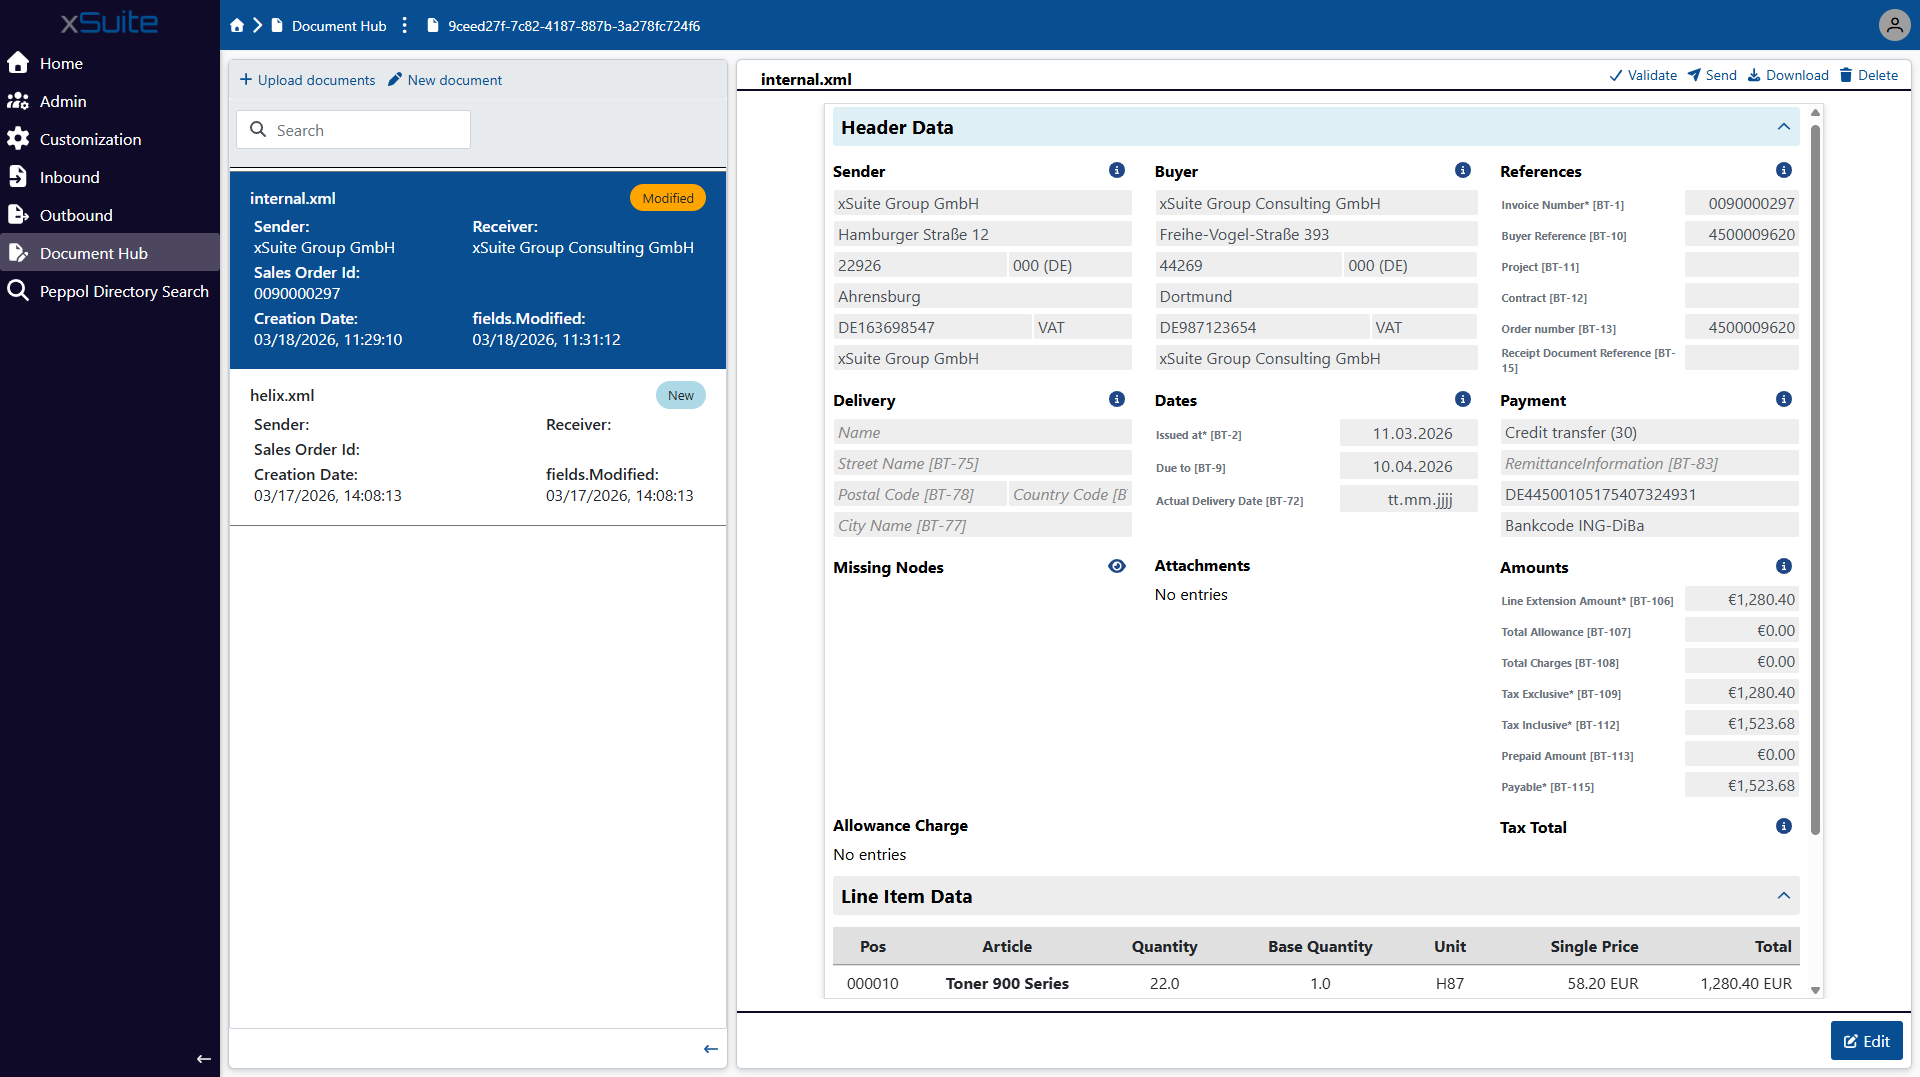Click the Sender info icon
Screen dimensions: 1920x1077
pos(1117,170)
